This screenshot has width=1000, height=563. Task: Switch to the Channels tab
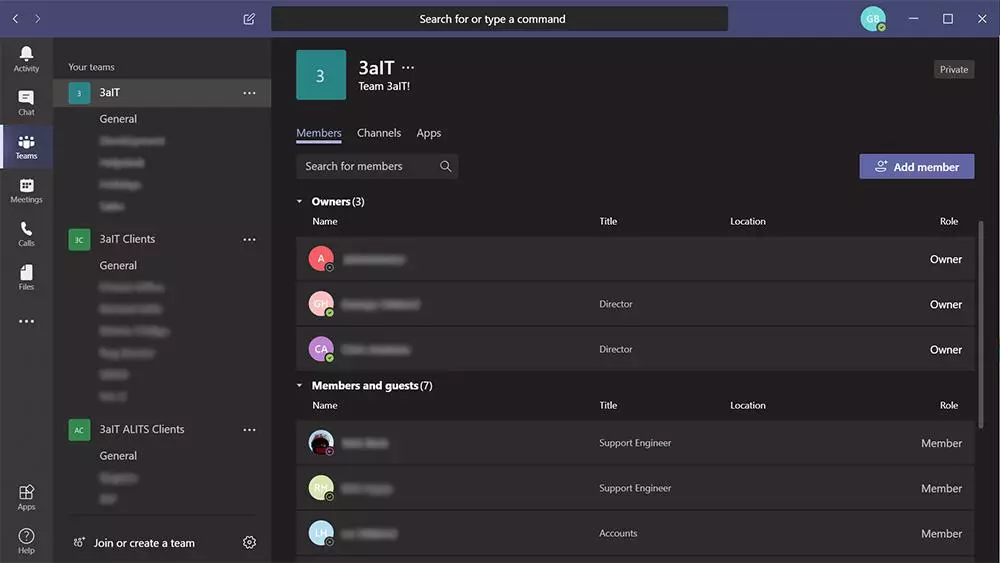tap(379, 133)
